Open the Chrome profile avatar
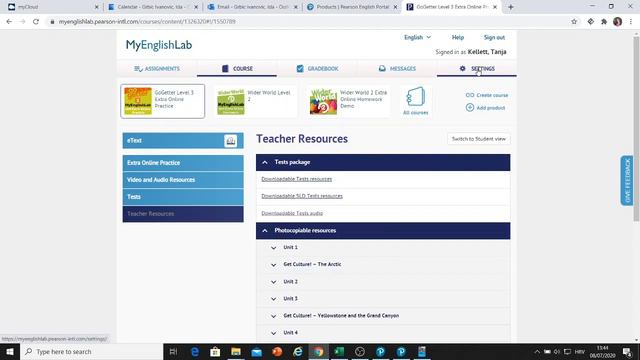The width and height of the screenshot is (640, 360). click(618, 22)
